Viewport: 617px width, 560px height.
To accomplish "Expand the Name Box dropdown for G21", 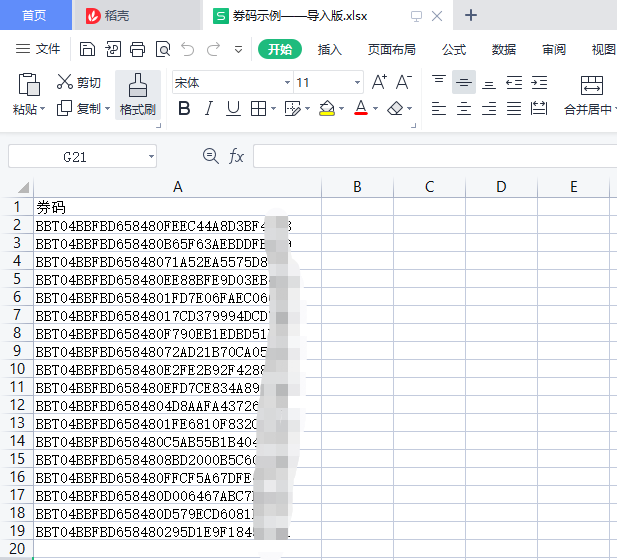I will (x=151, y=157).
